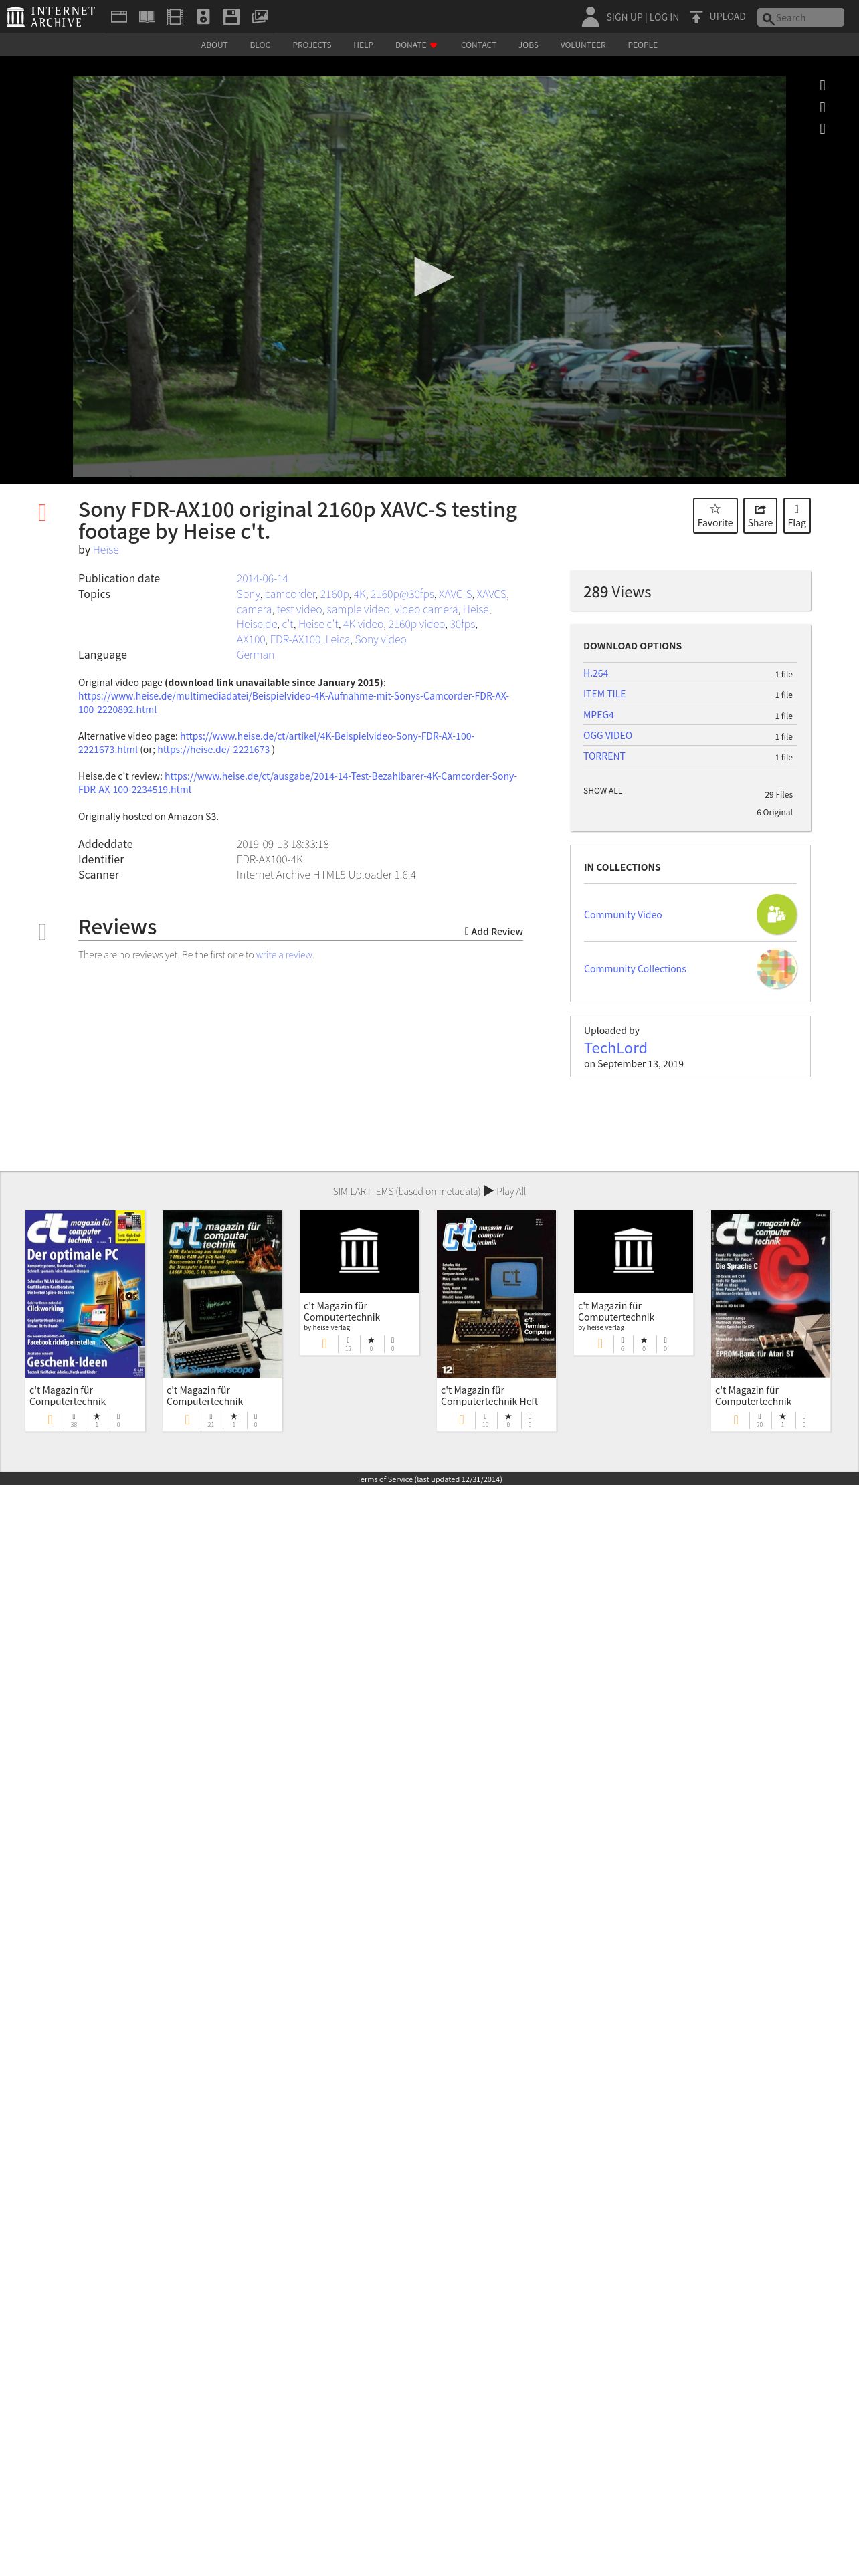Click the magnifier icon in search box
This screenshot has width=859, height=2576.
click(x=768, y=18)
